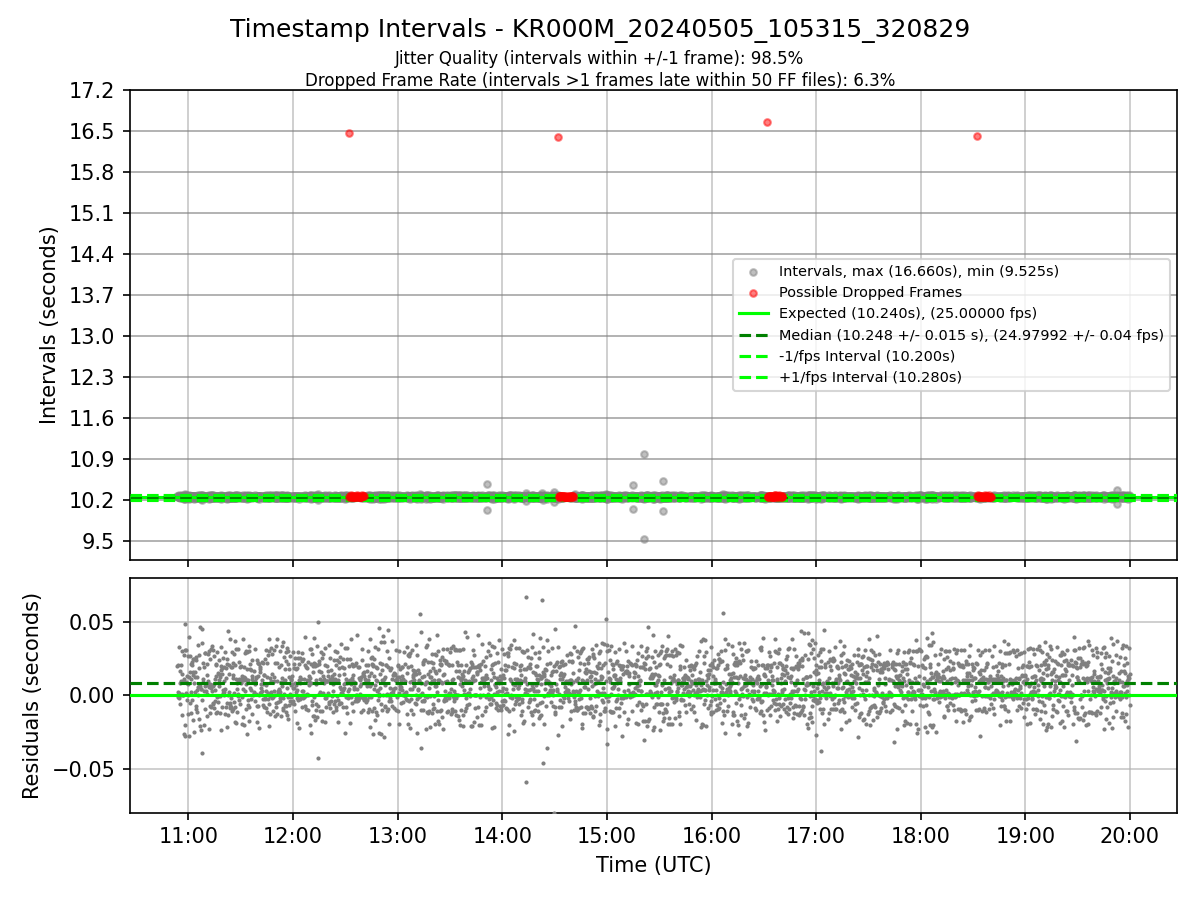Click the gray outlier point at 10.9s near 15:20
This screenshot has height=900, width=1200.
point(644,454)
